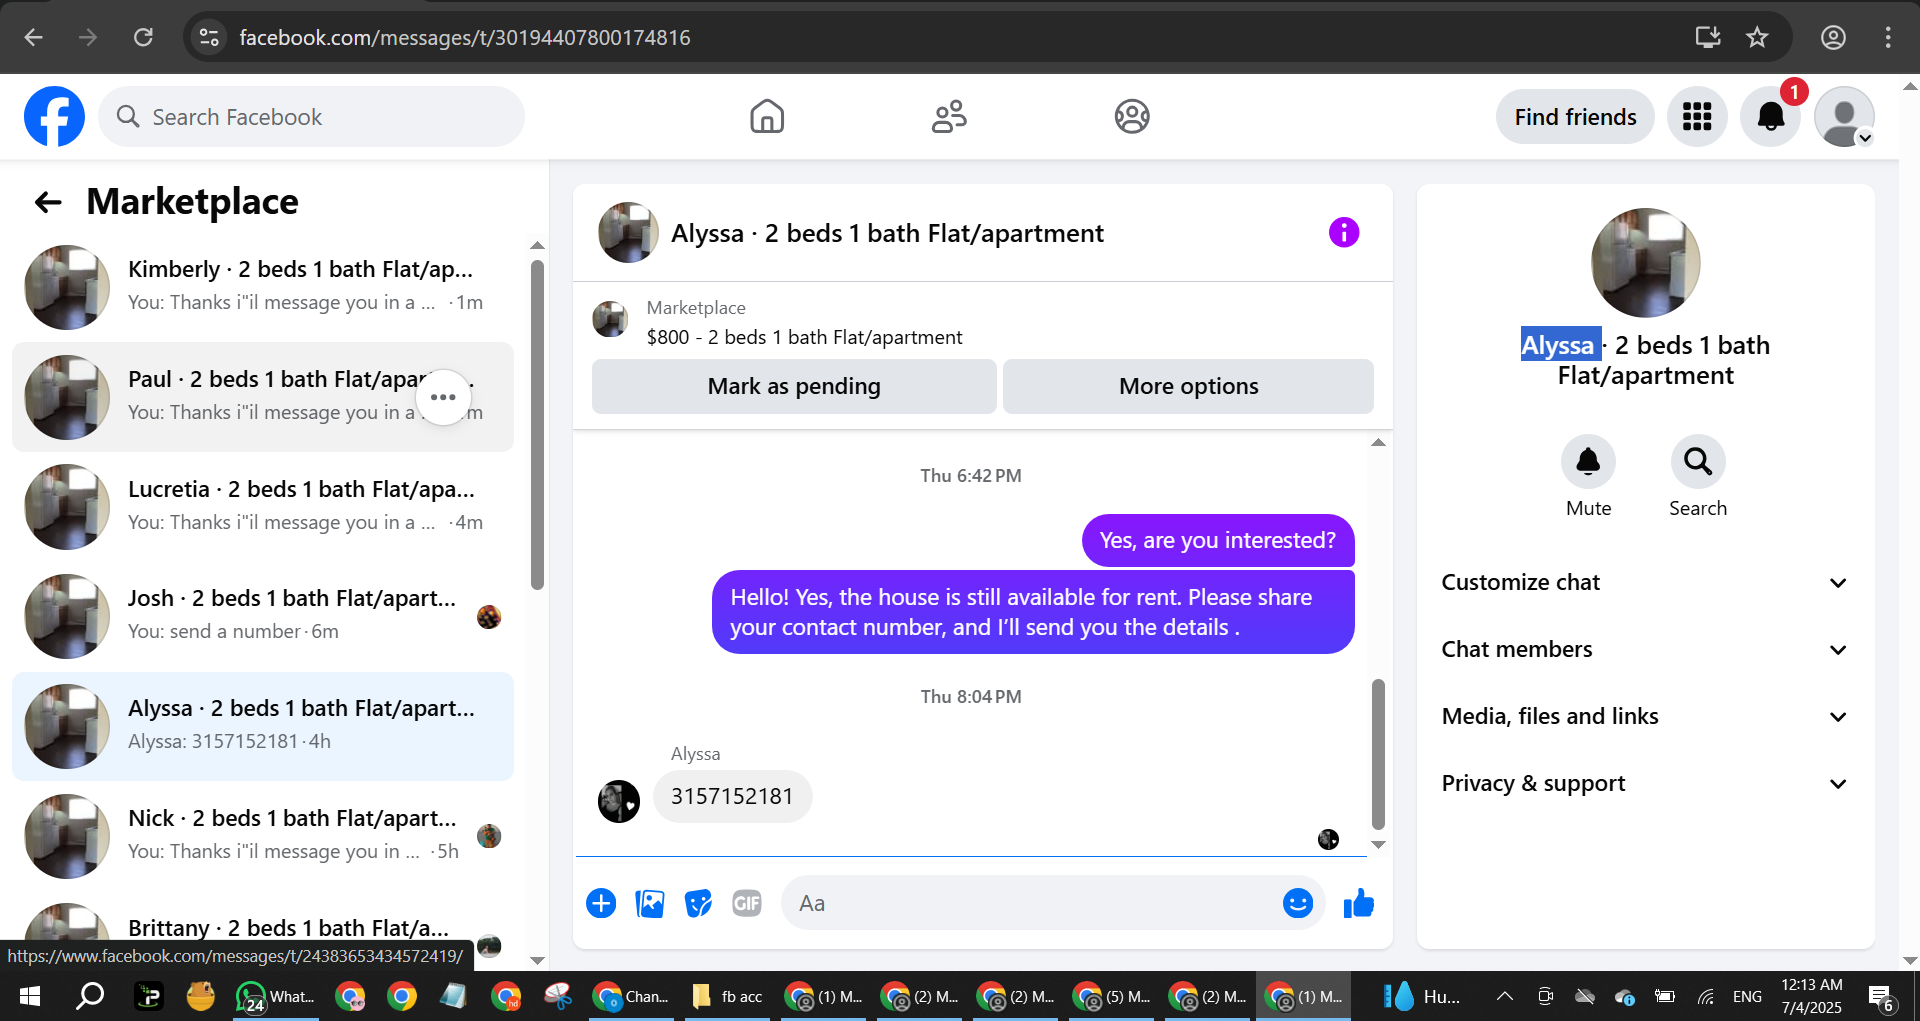
Task: Click Alyssa's avatar beside phone number message
Action: [x=619, y=801]
